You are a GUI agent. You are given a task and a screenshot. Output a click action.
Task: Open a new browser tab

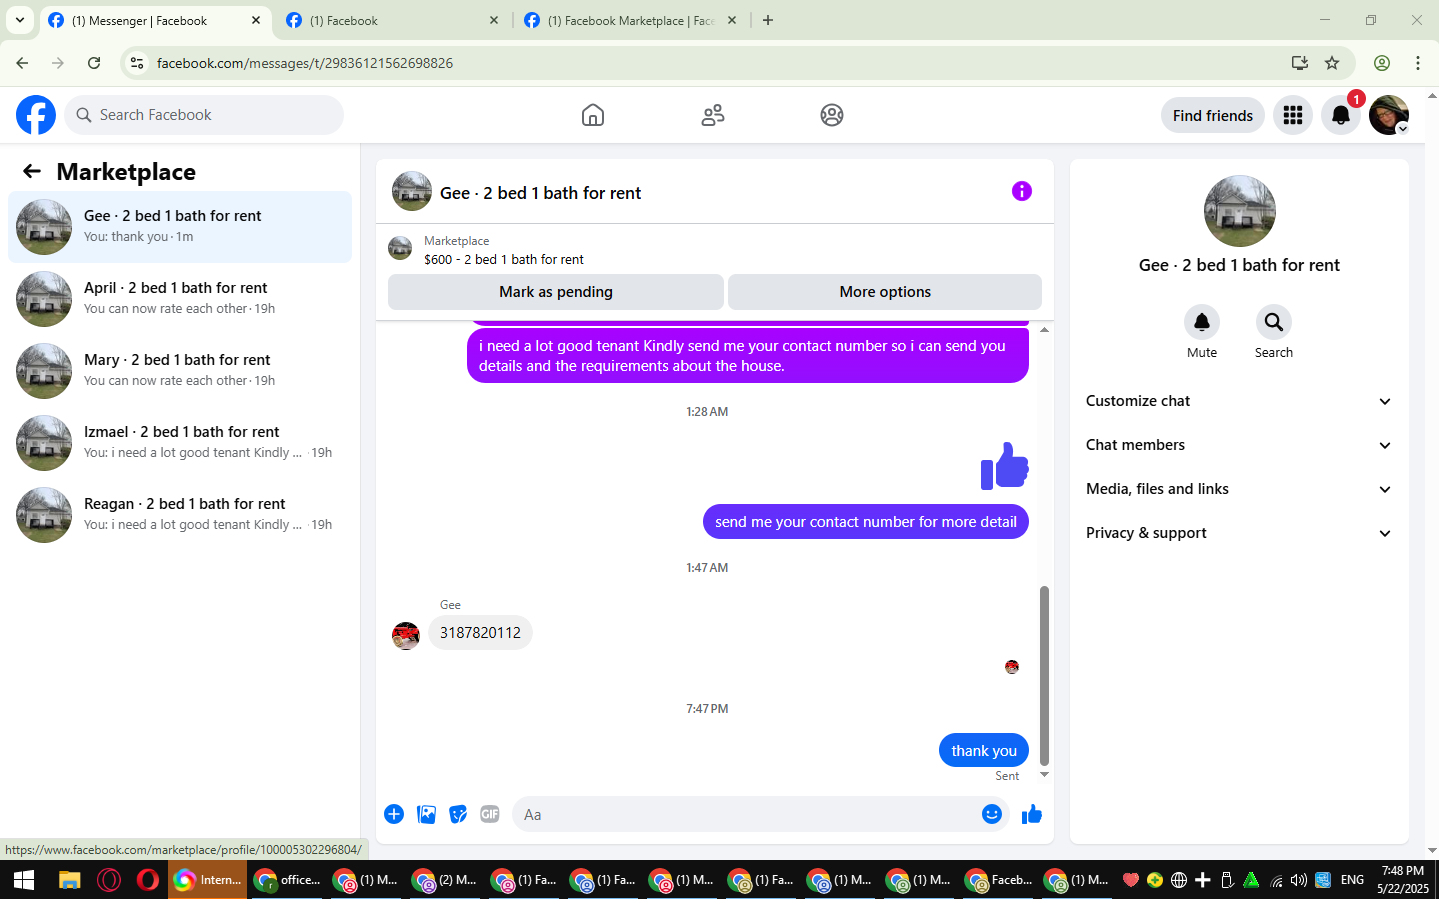point(768,20)
